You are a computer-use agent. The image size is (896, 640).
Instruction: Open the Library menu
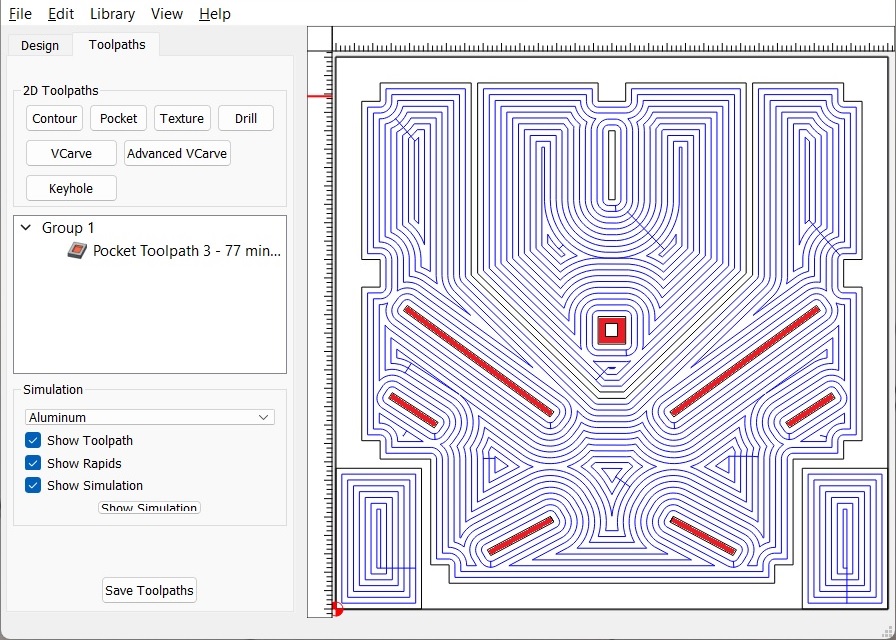point(112,14)
